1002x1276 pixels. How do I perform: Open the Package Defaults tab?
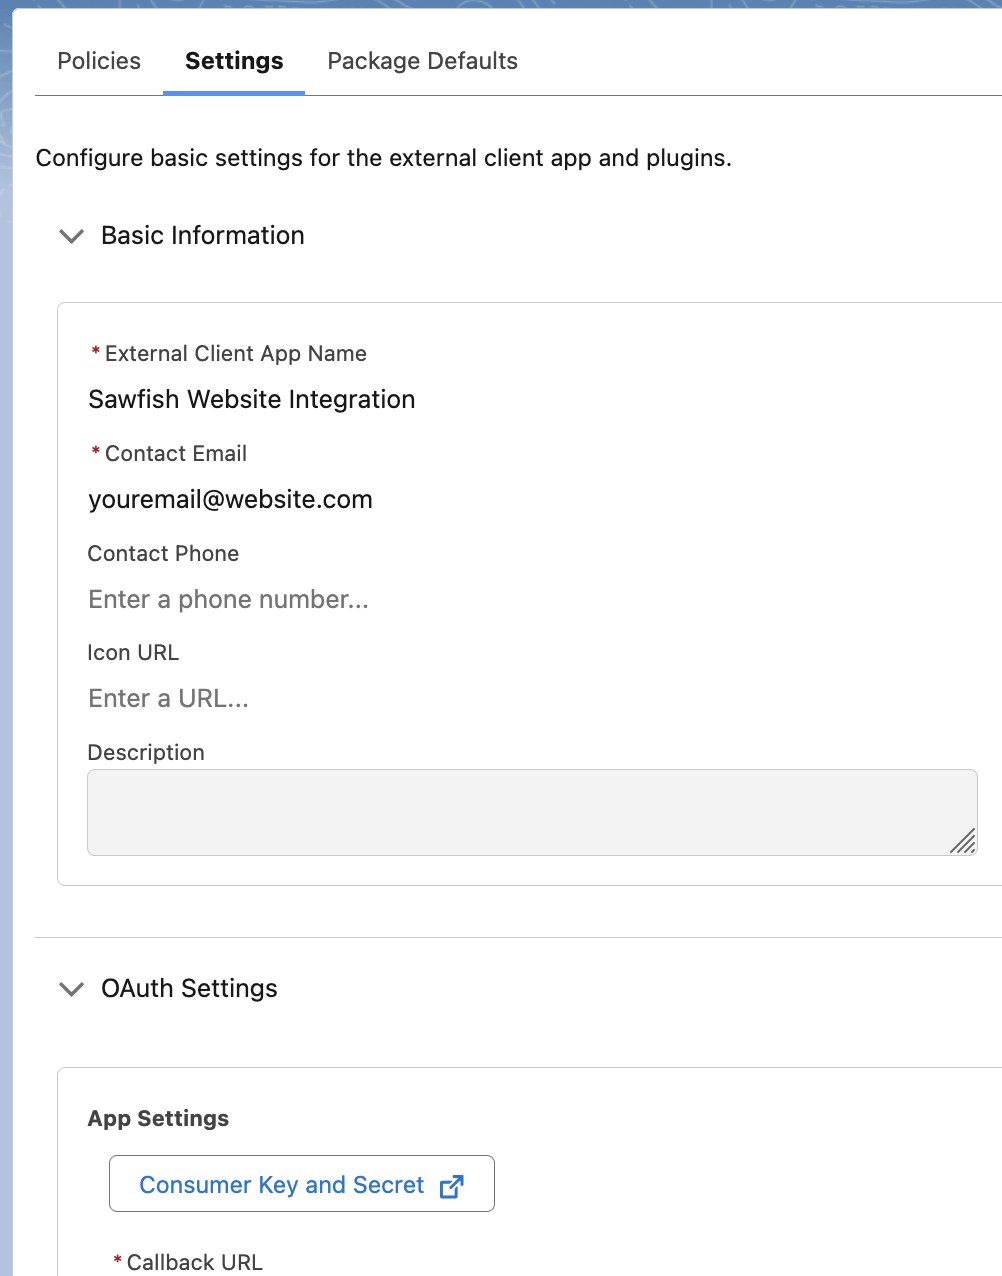tap(422, 61)
